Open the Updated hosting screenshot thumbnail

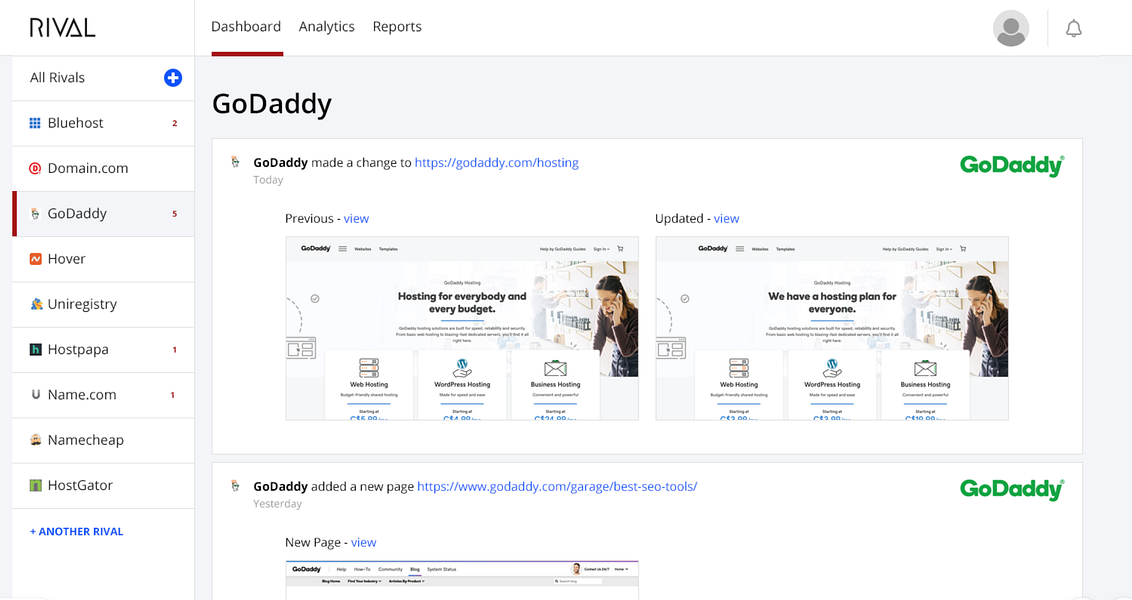pos(832,329)
